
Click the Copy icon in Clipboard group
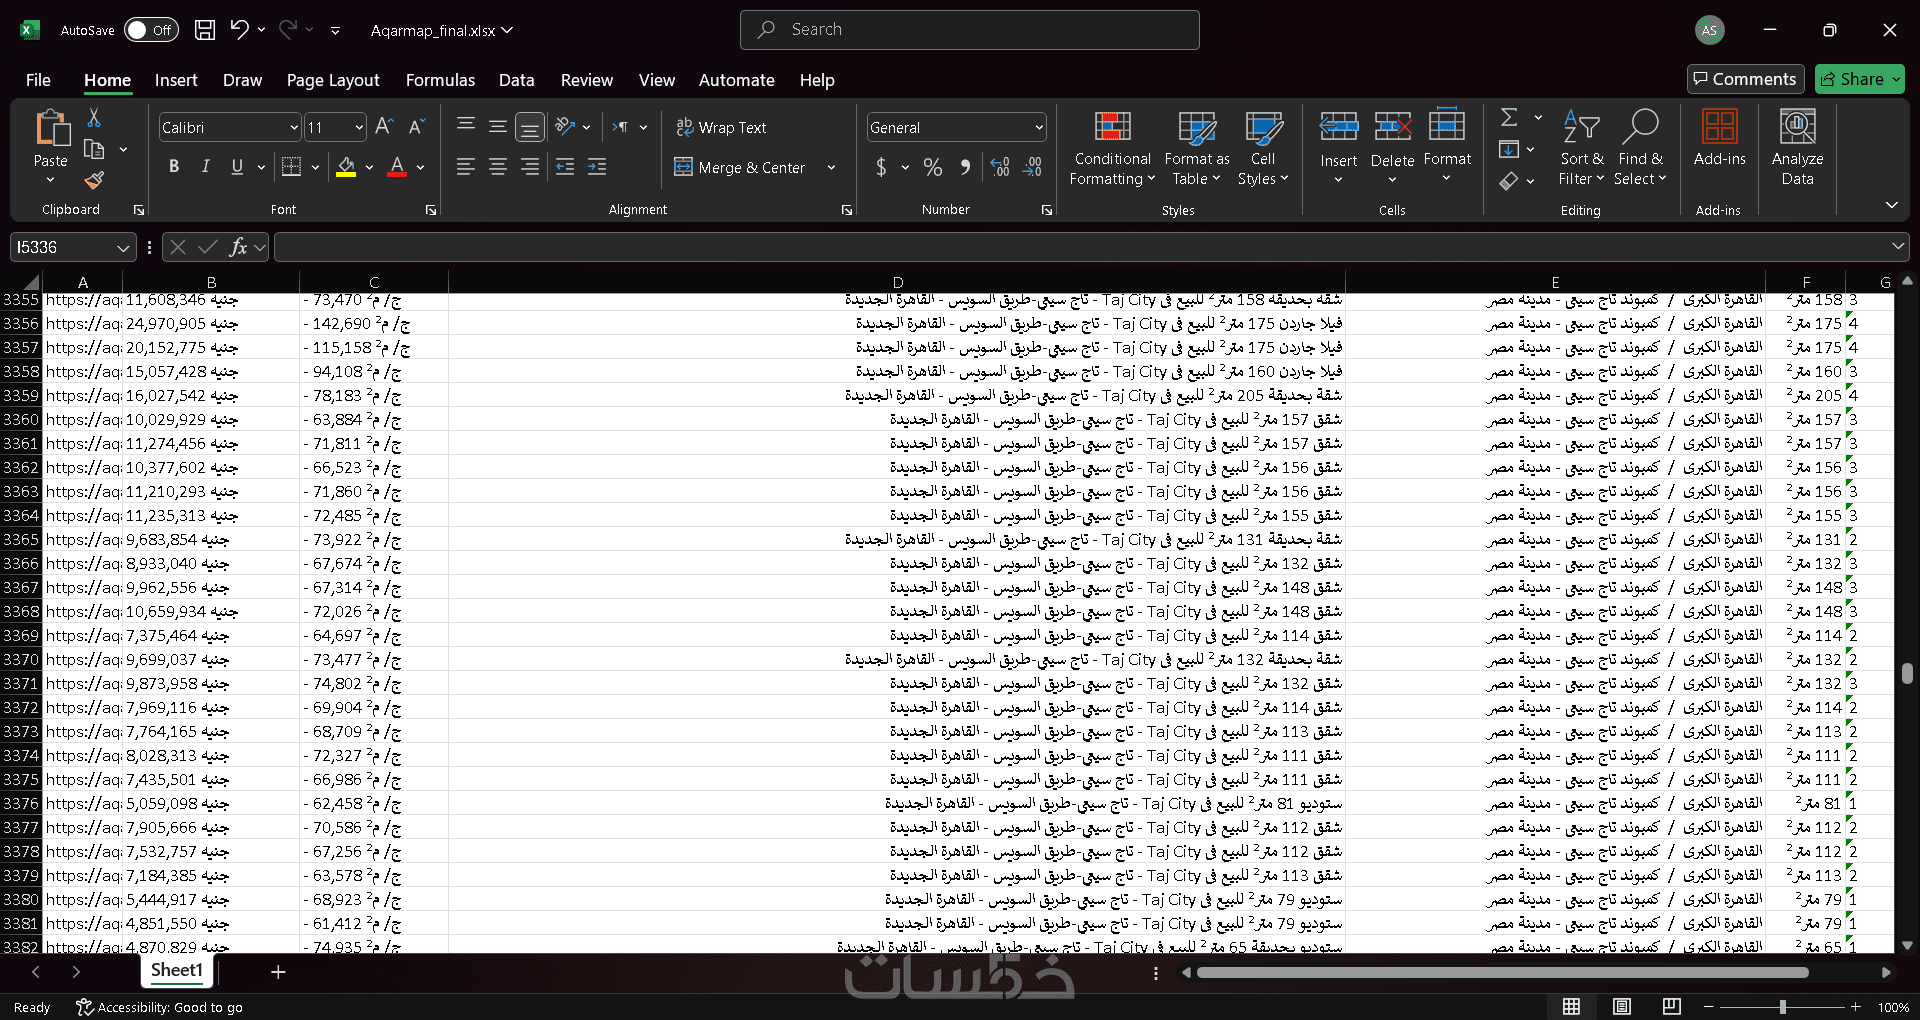(x=94, y=149)
